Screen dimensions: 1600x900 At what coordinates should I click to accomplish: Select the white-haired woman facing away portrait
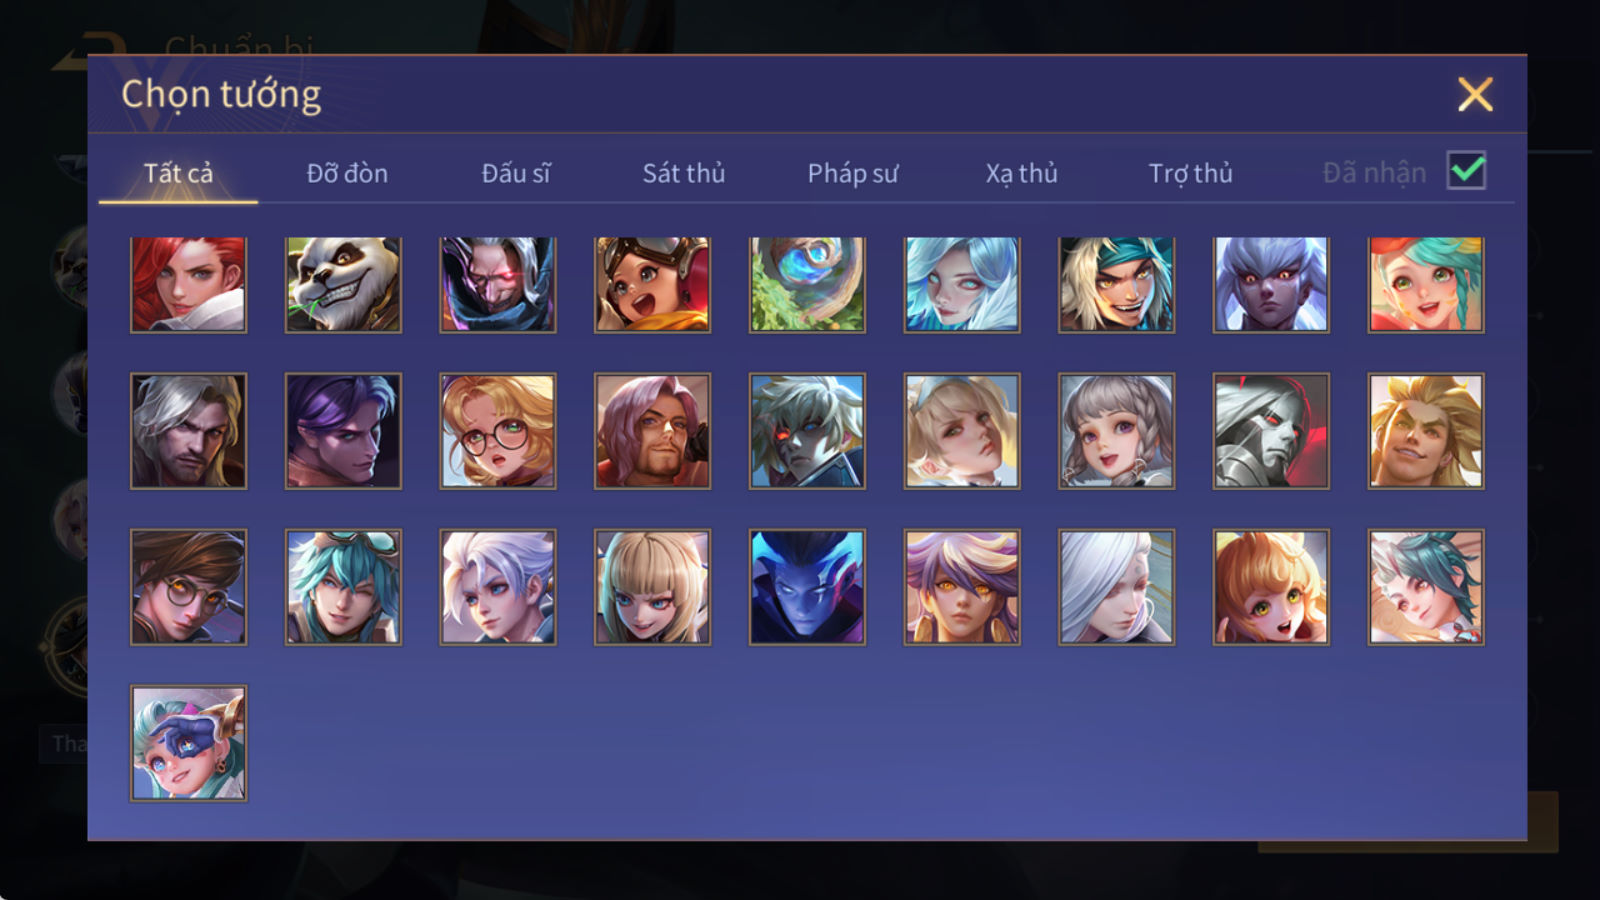1116,587
